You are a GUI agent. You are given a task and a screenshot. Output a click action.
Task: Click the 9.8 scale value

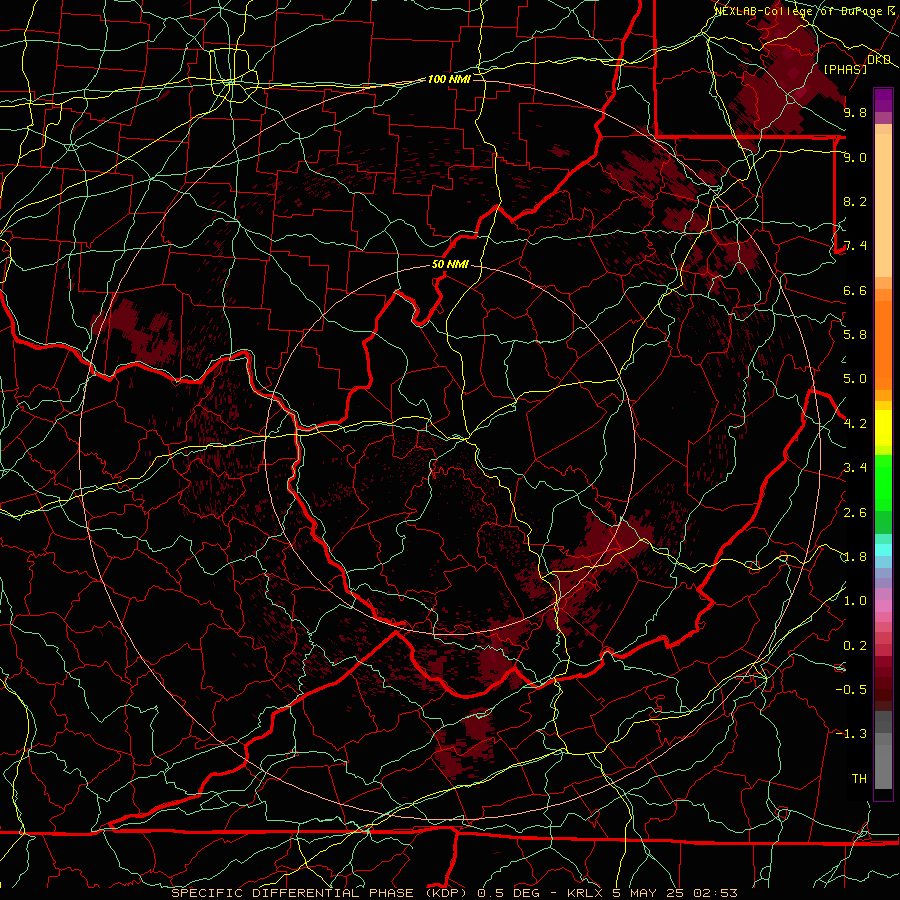[x=855, y=112]
